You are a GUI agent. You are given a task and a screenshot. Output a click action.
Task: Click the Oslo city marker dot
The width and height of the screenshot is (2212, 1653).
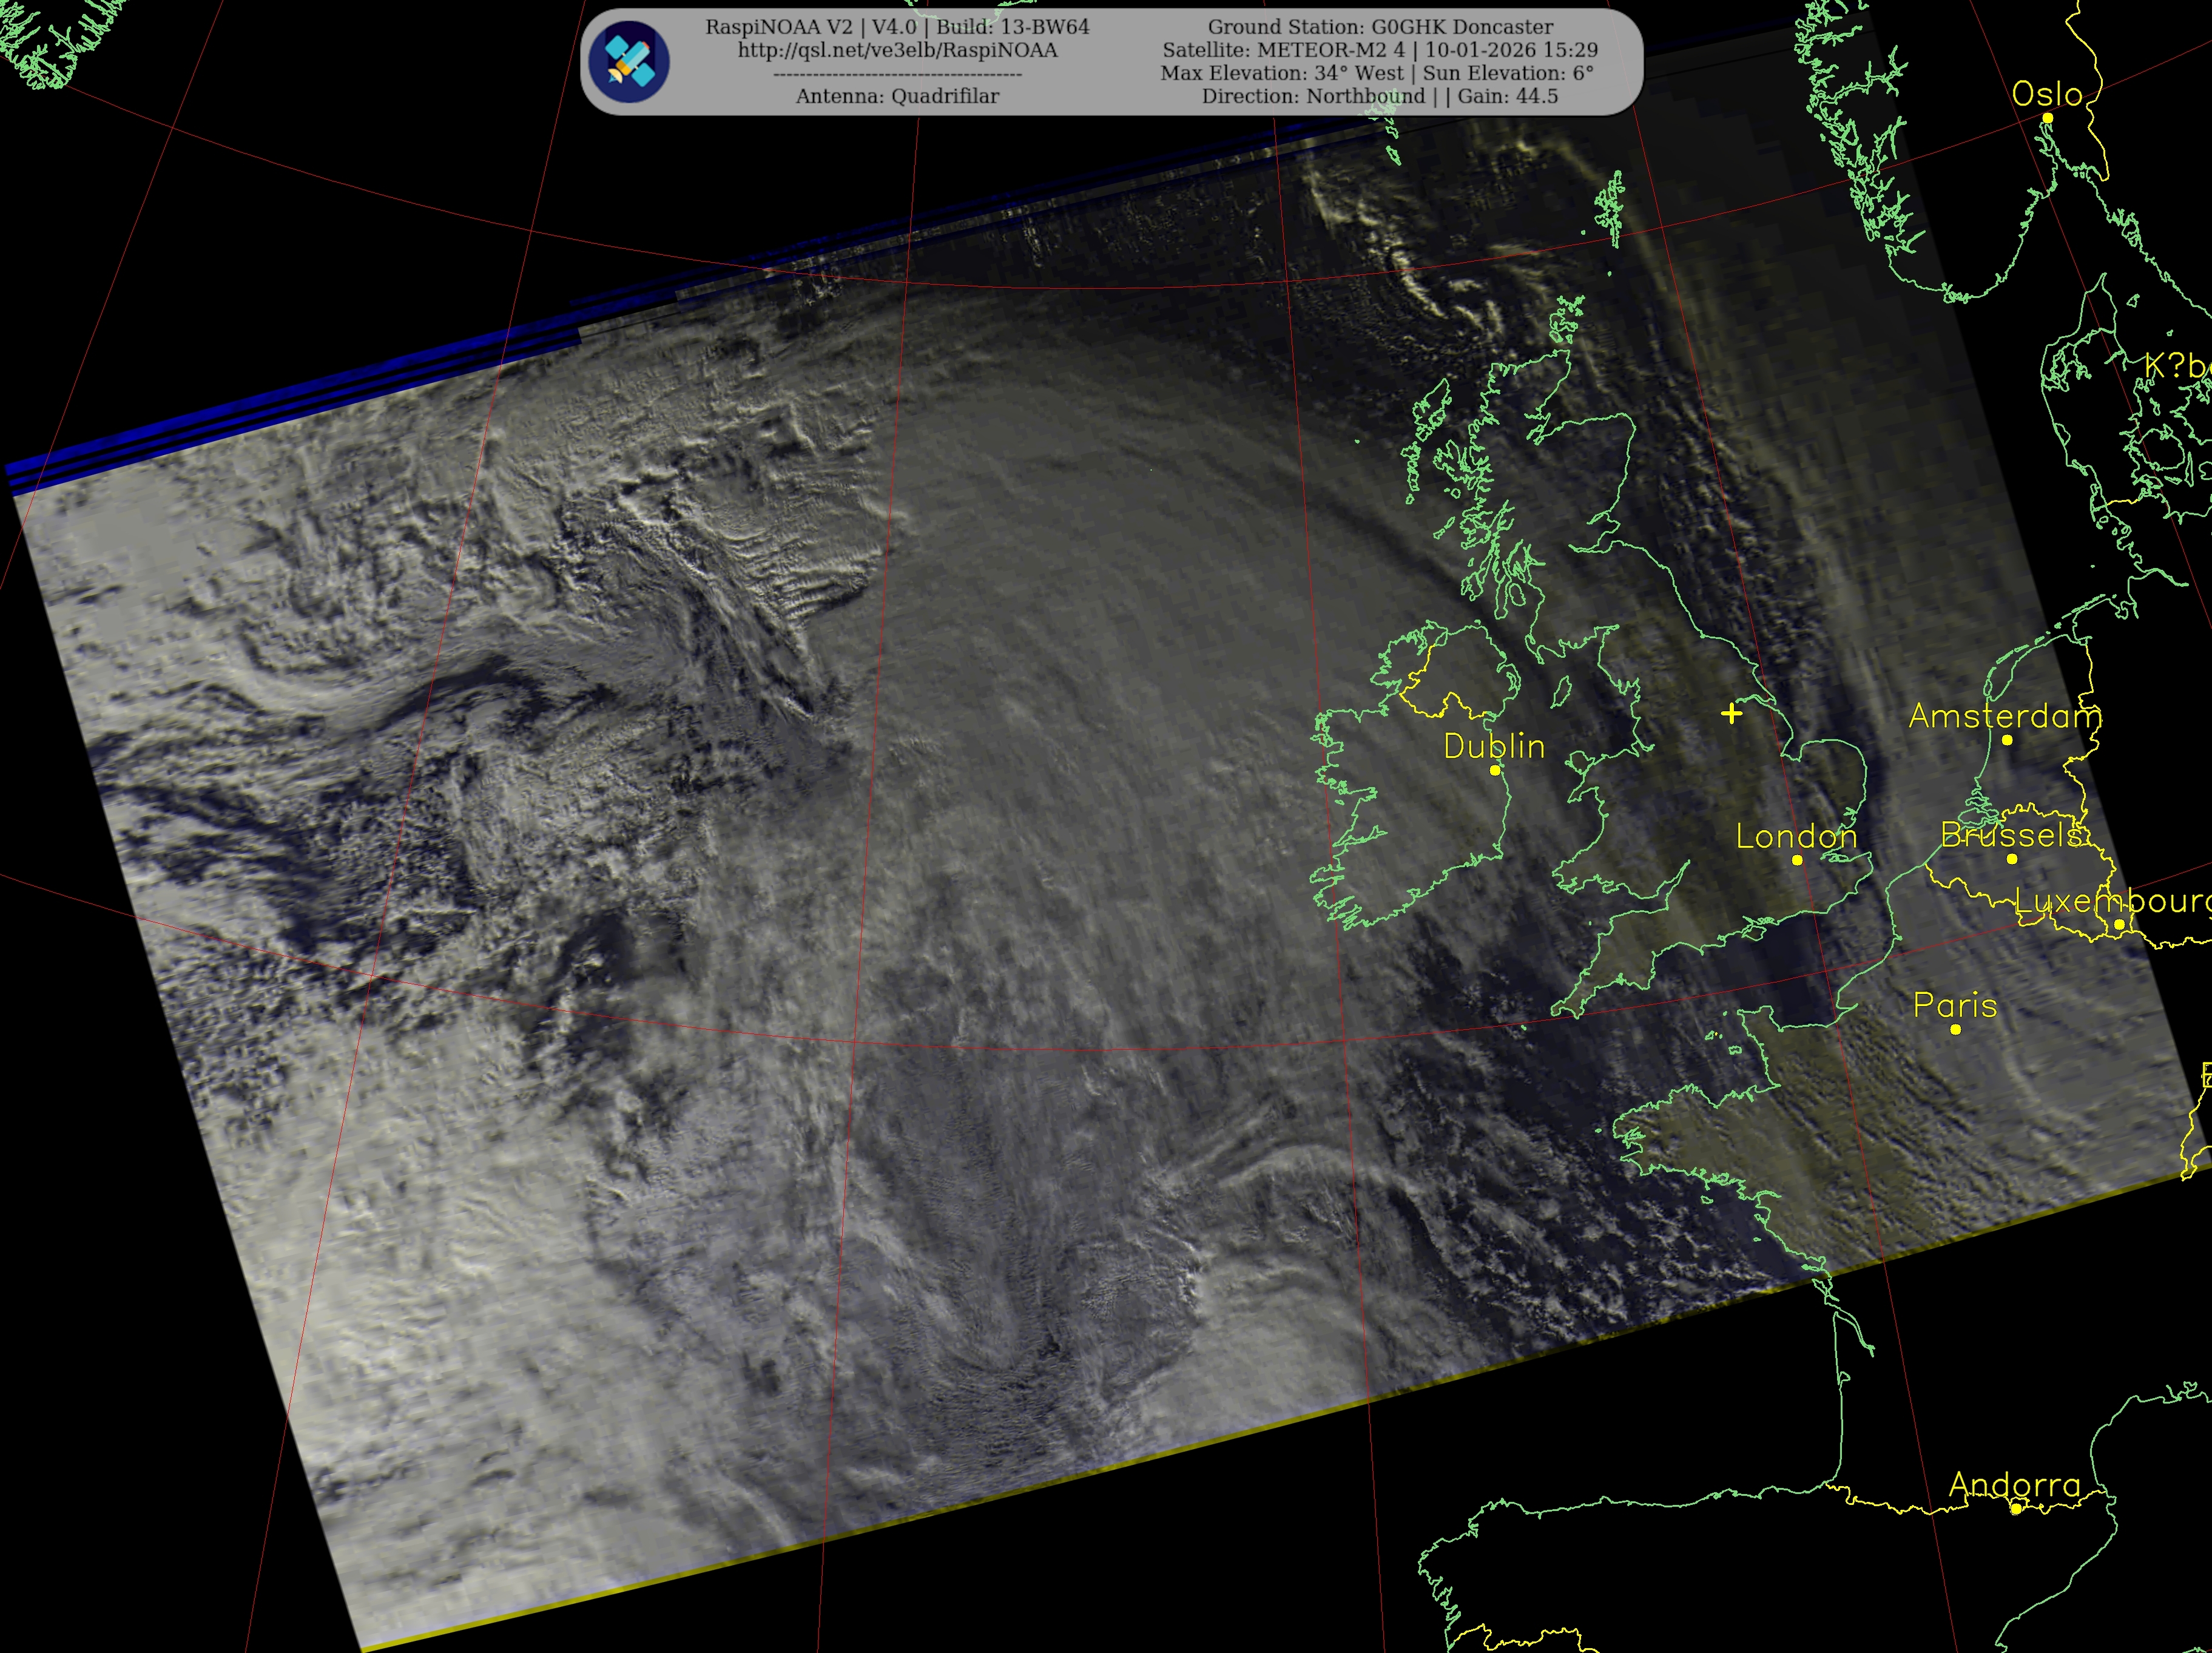(2047, 118)
